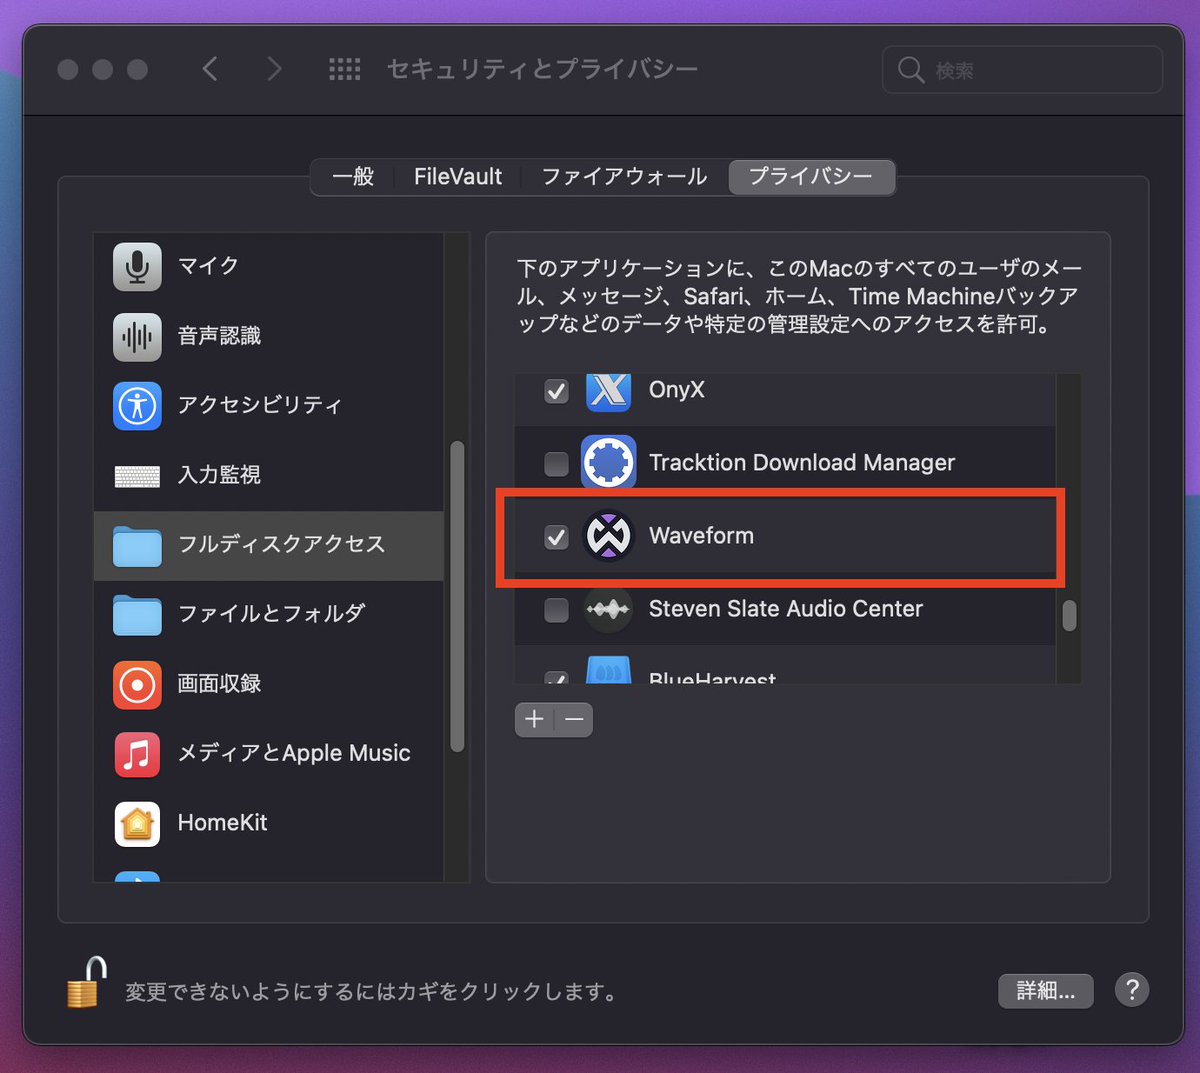Click the accessibility icon for アクセシビリティ

pyautogui.click(x=137, y=405)
